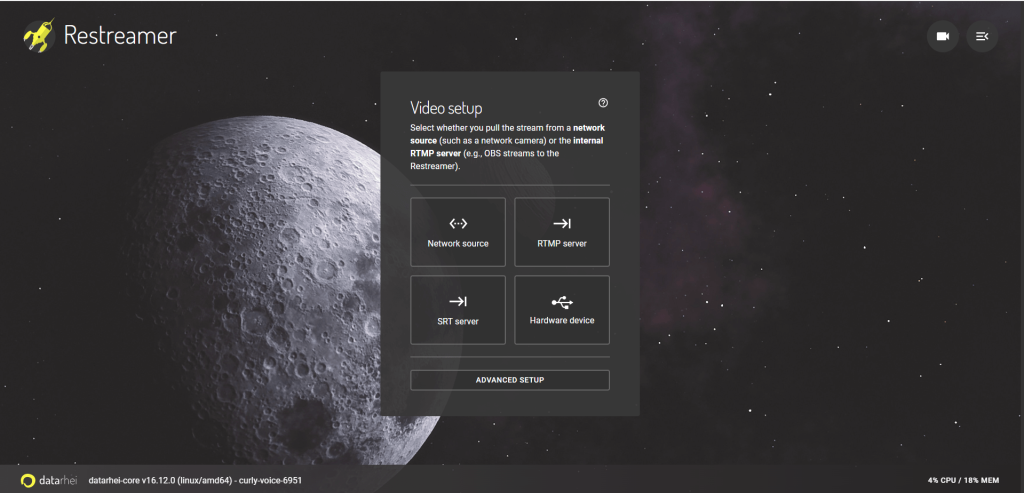The height and width of the screenshot is (493, 1024).
Task: Click the RTMP server arrow icon
Action: click(x=562, y=223)
